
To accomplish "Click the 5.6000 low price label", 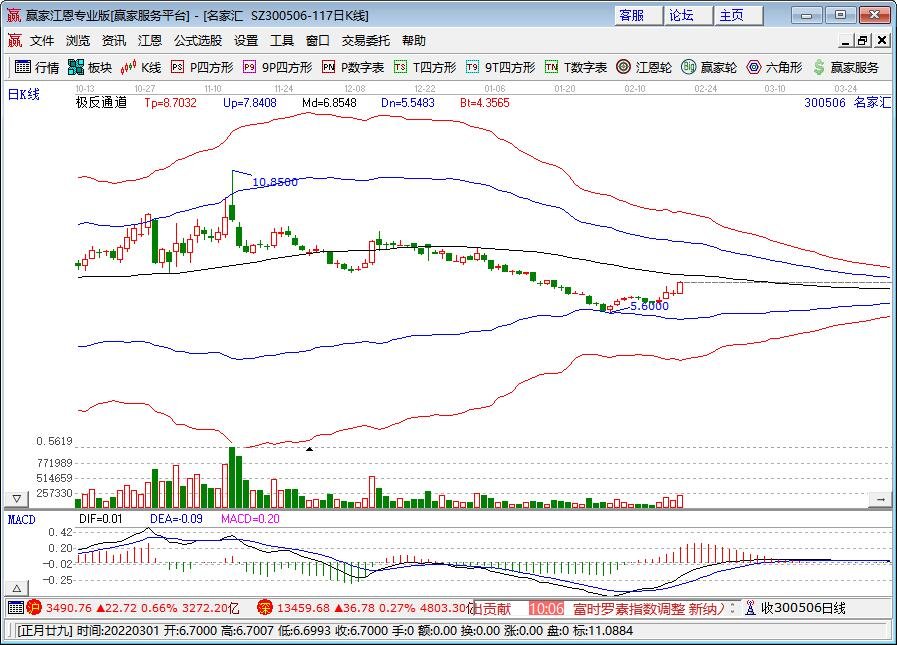I will coord(649,306).
